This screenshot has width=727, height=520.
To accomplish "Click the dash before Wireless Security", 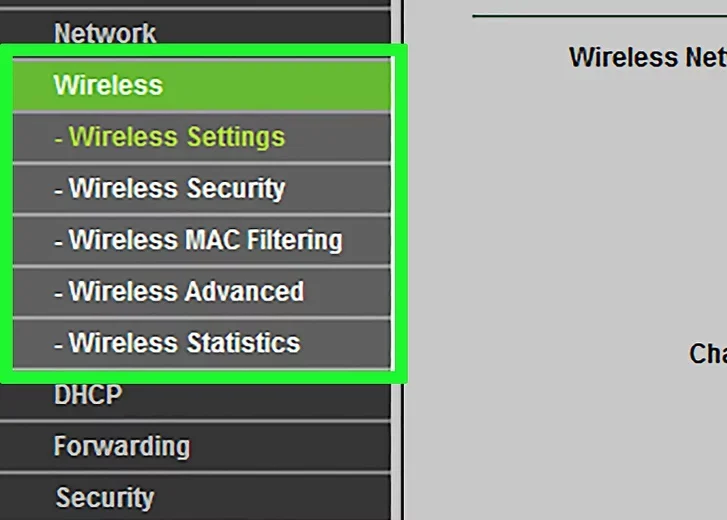I will [x=58, y=190].
